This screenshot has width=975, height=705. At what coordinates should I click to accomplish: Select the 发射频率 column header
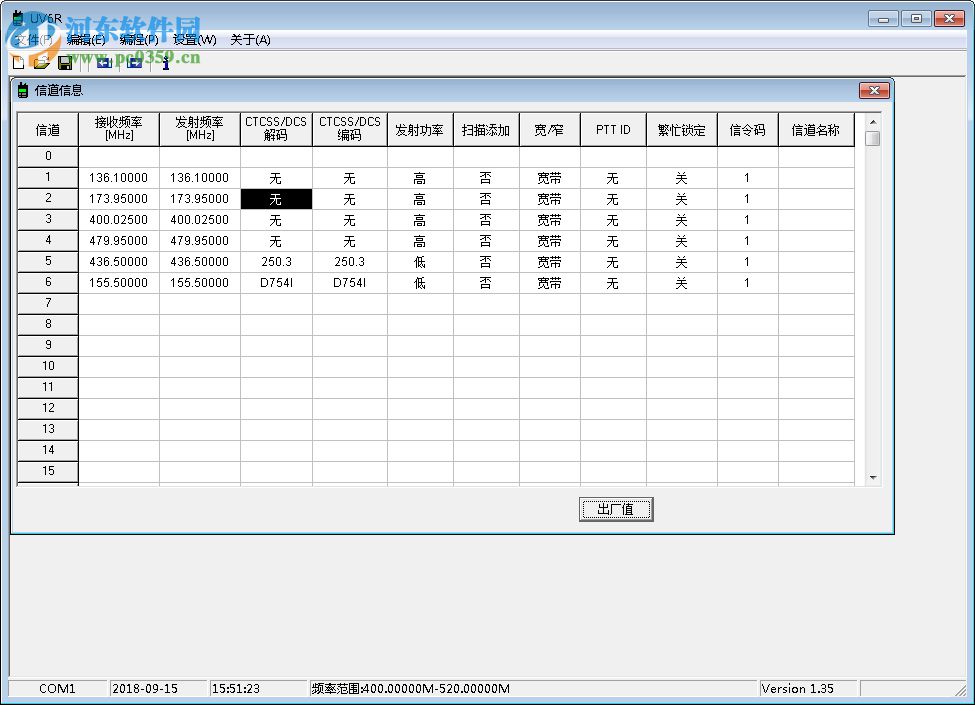pyautogui.click(x=200, y=129)
